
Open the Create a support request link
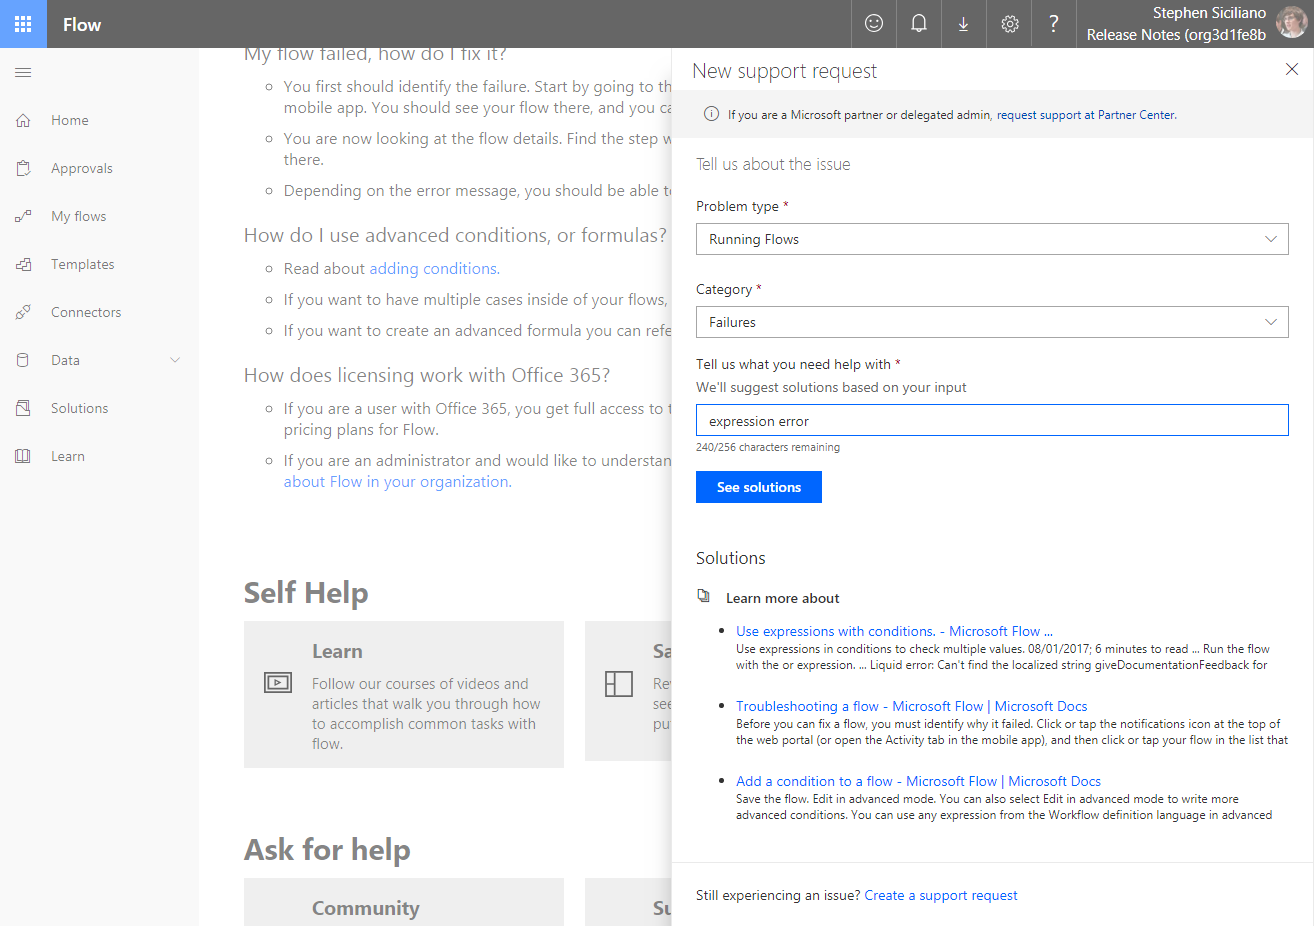coord(940,895)
